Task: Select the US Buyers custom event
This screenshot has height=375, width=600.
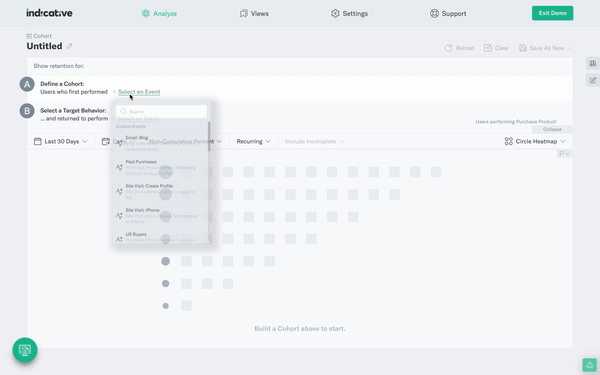Action: (161, 237)
